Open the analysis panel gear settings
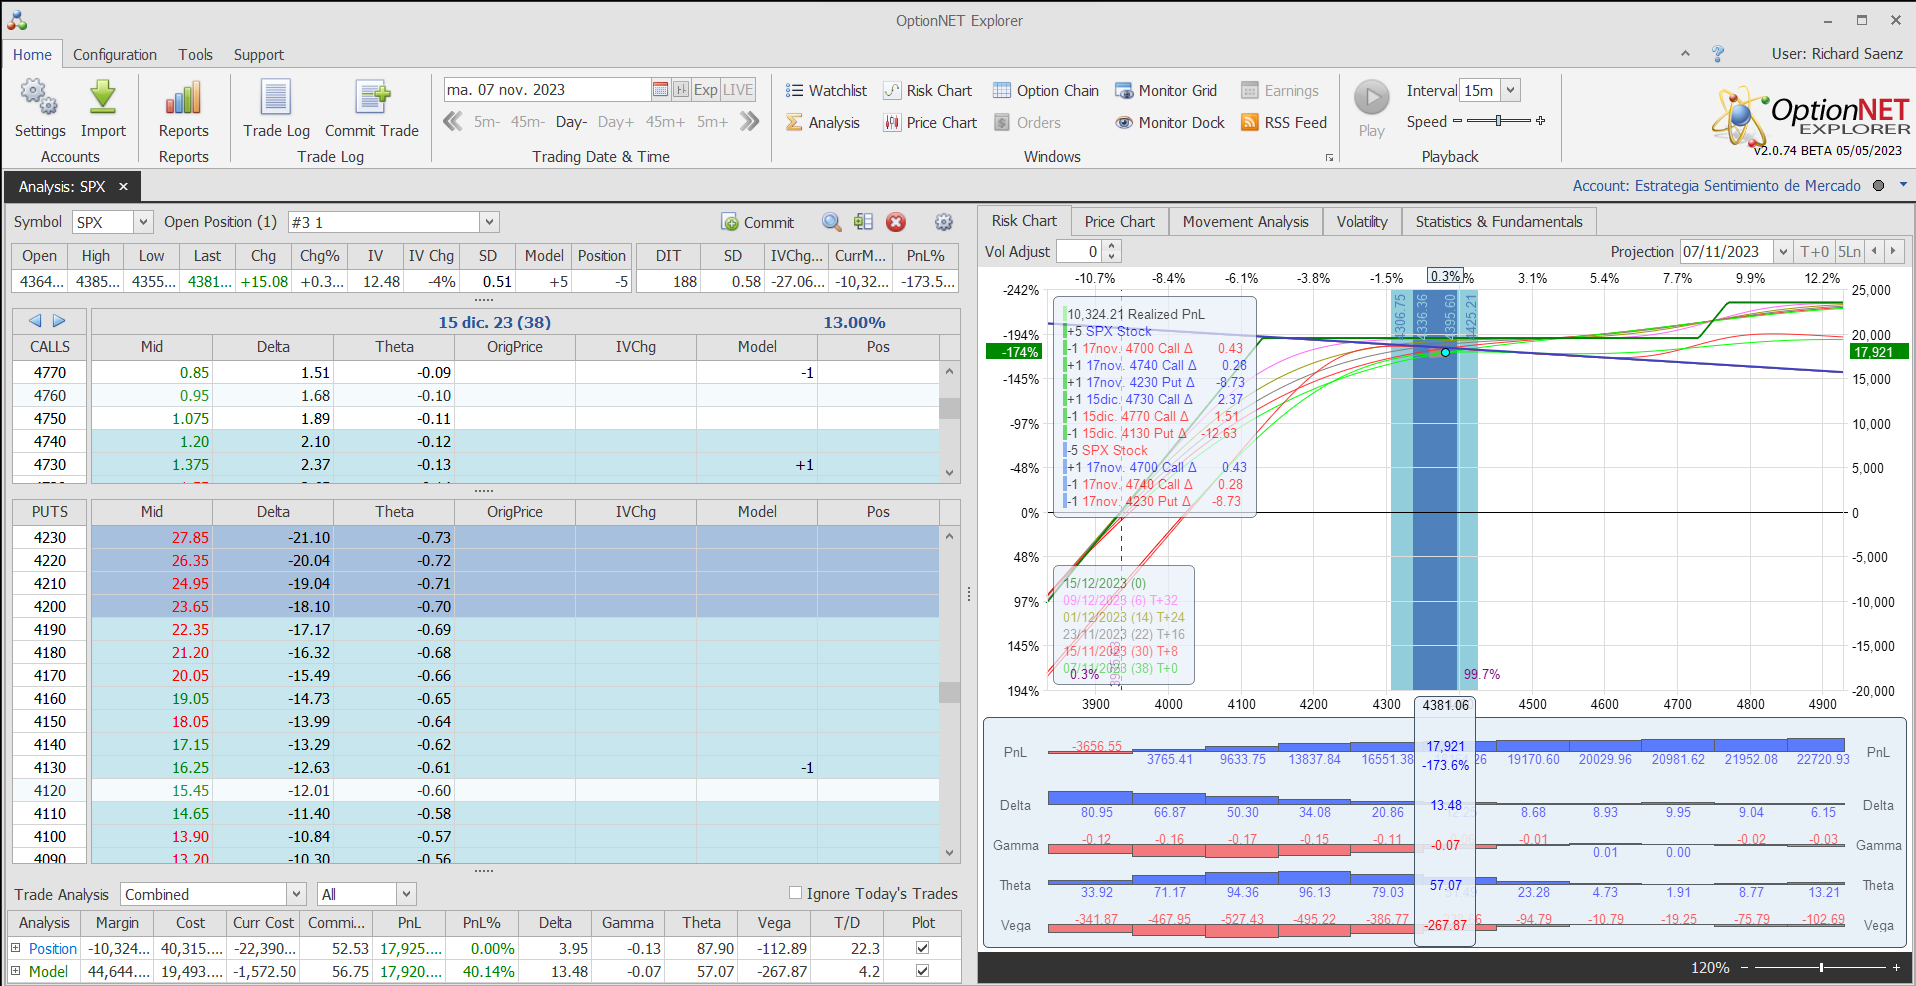The height and width of the screenshot is (986, 1916). click(x=943, y=222)
